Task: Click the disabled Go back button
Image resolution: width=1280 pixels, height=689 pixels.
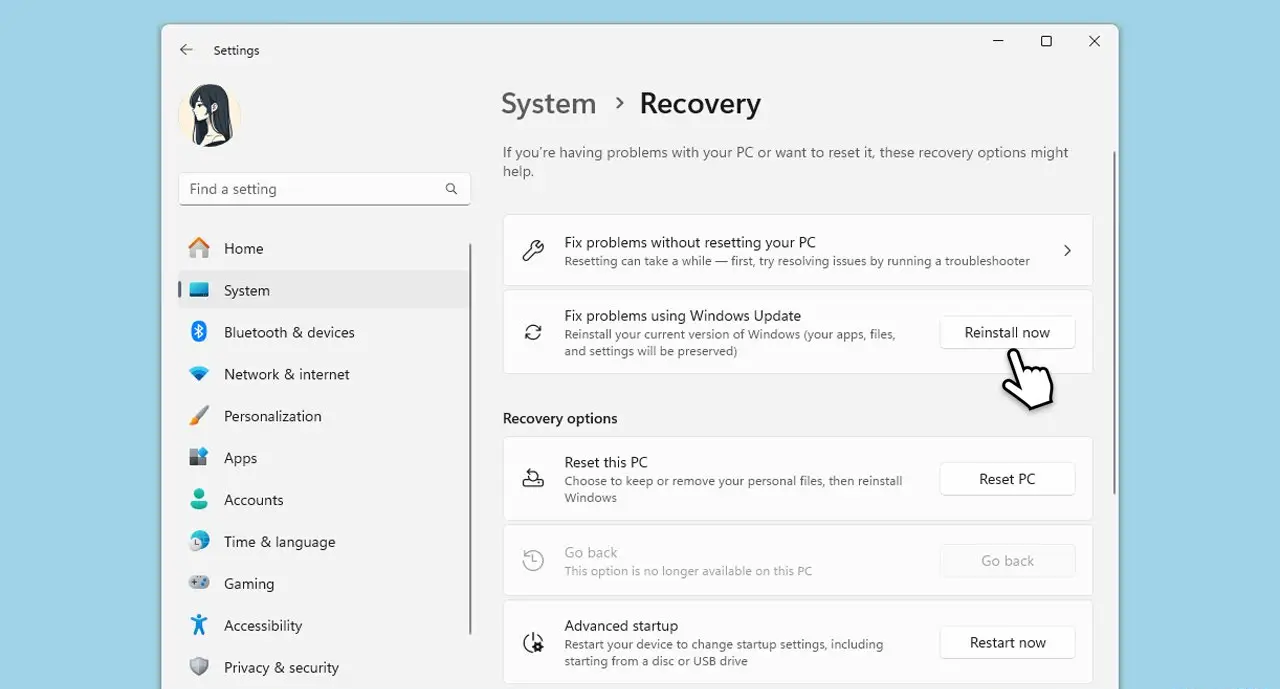Action: [x=1007, y=561]
